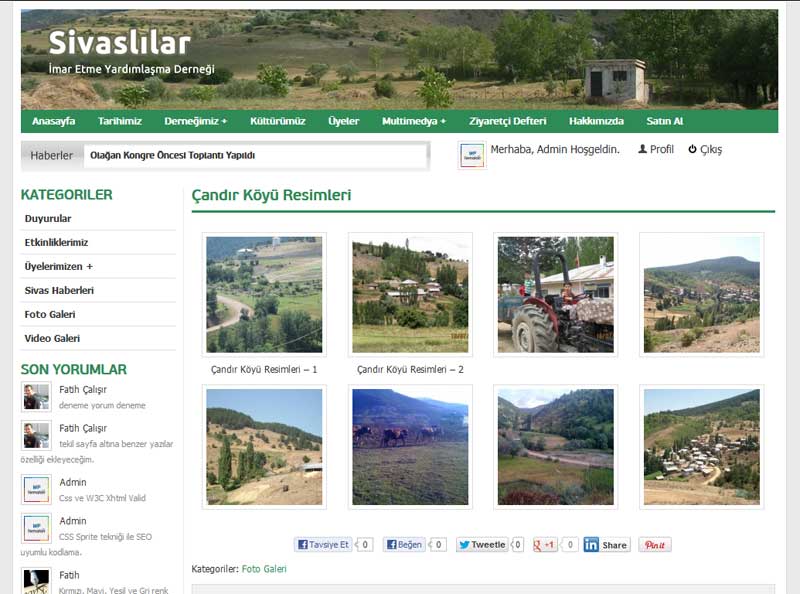The image size is (800, 594).
Task: Click the Google +1 button
Action: click(x=544, y=544)
